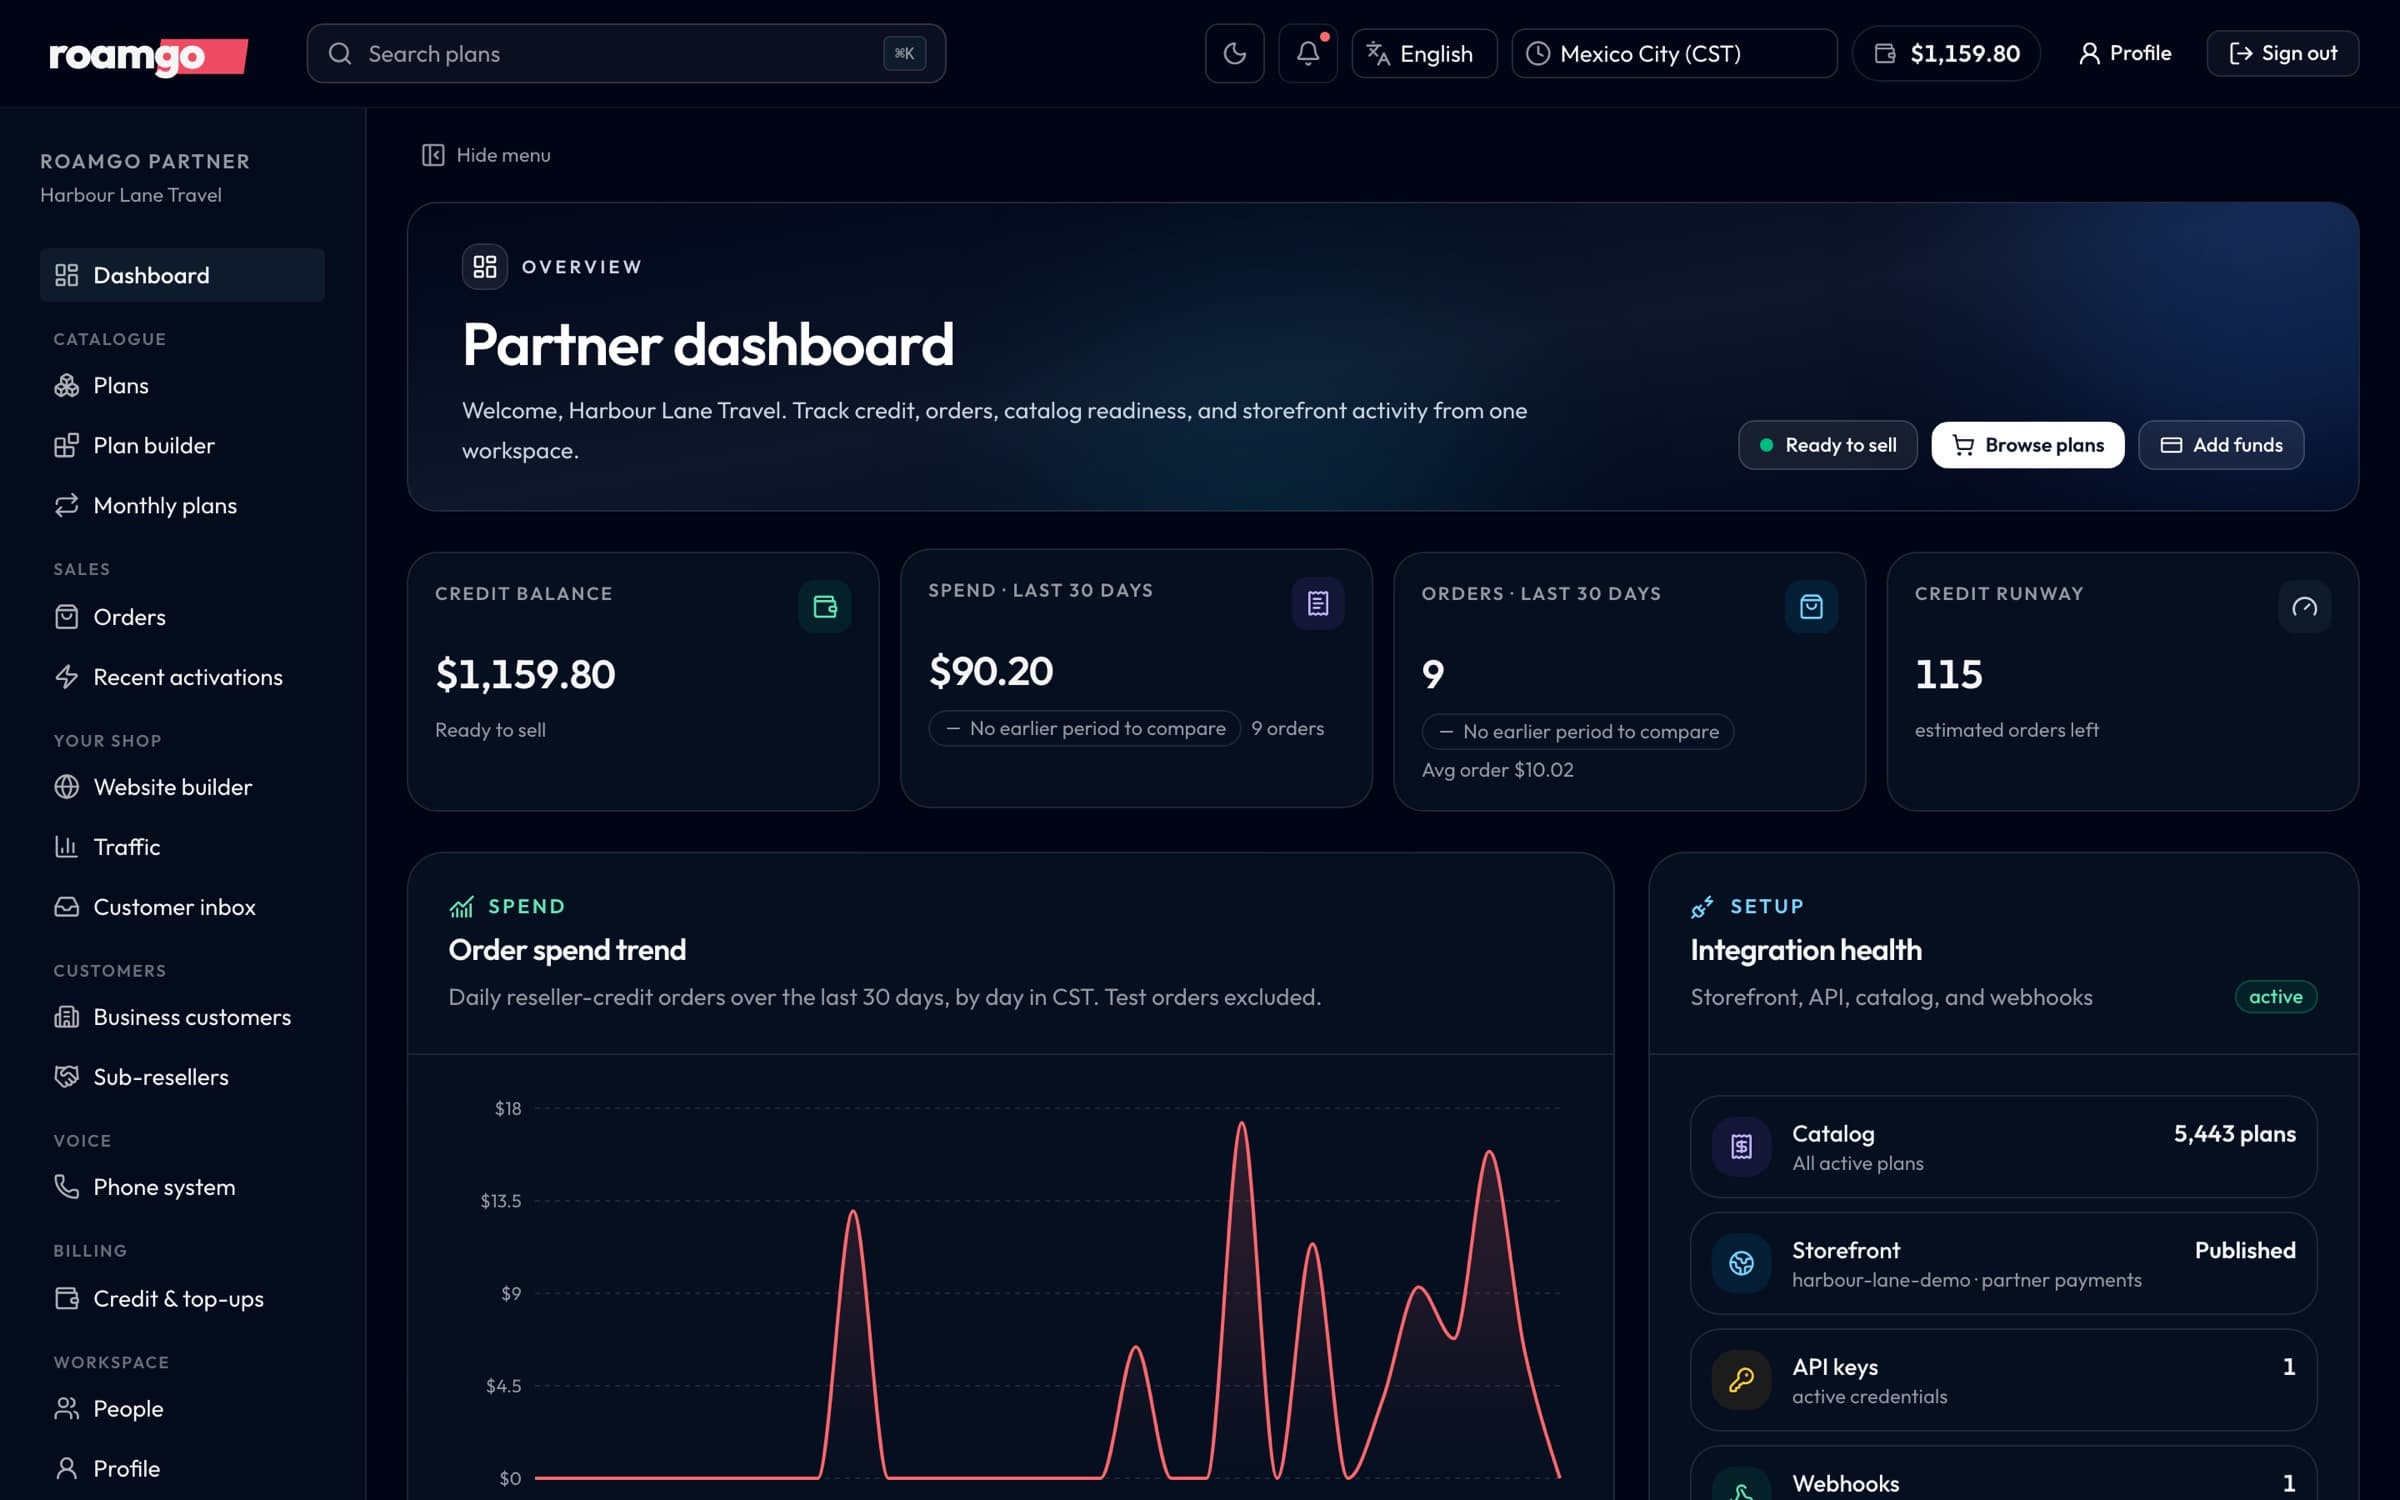Screen dimensions: 2400x1500
Task: Open the Webhooks integration row
Action: (x=2003, y=1474)
